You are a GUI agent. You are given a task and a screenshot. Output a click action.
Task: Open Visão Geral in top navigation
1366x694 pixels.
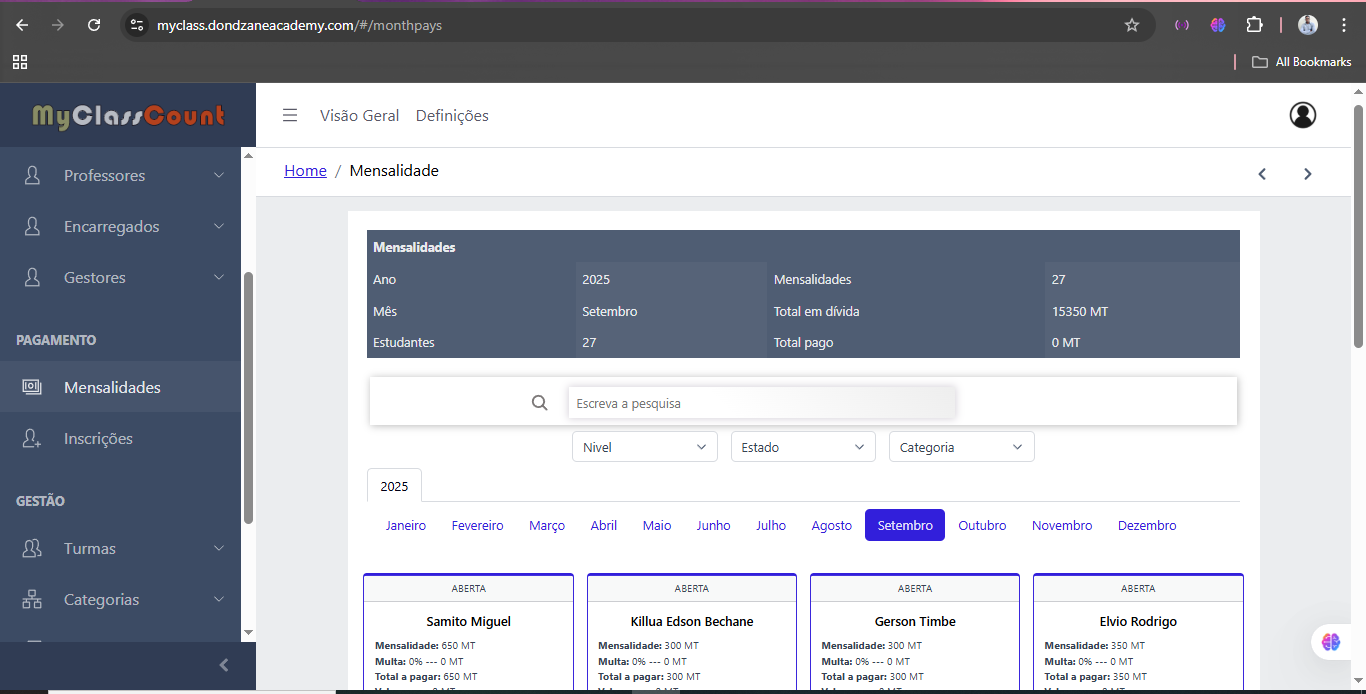[x=359, y=116]
